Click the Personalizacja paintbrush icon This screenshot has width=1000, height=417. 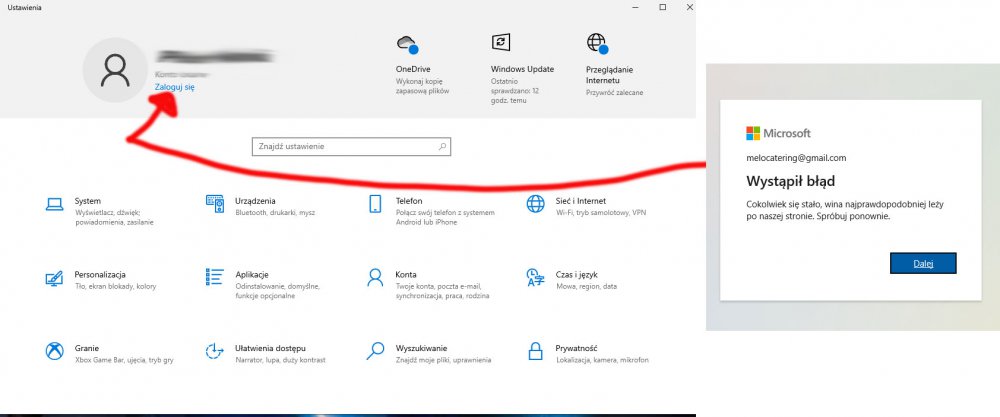(54, 277)
